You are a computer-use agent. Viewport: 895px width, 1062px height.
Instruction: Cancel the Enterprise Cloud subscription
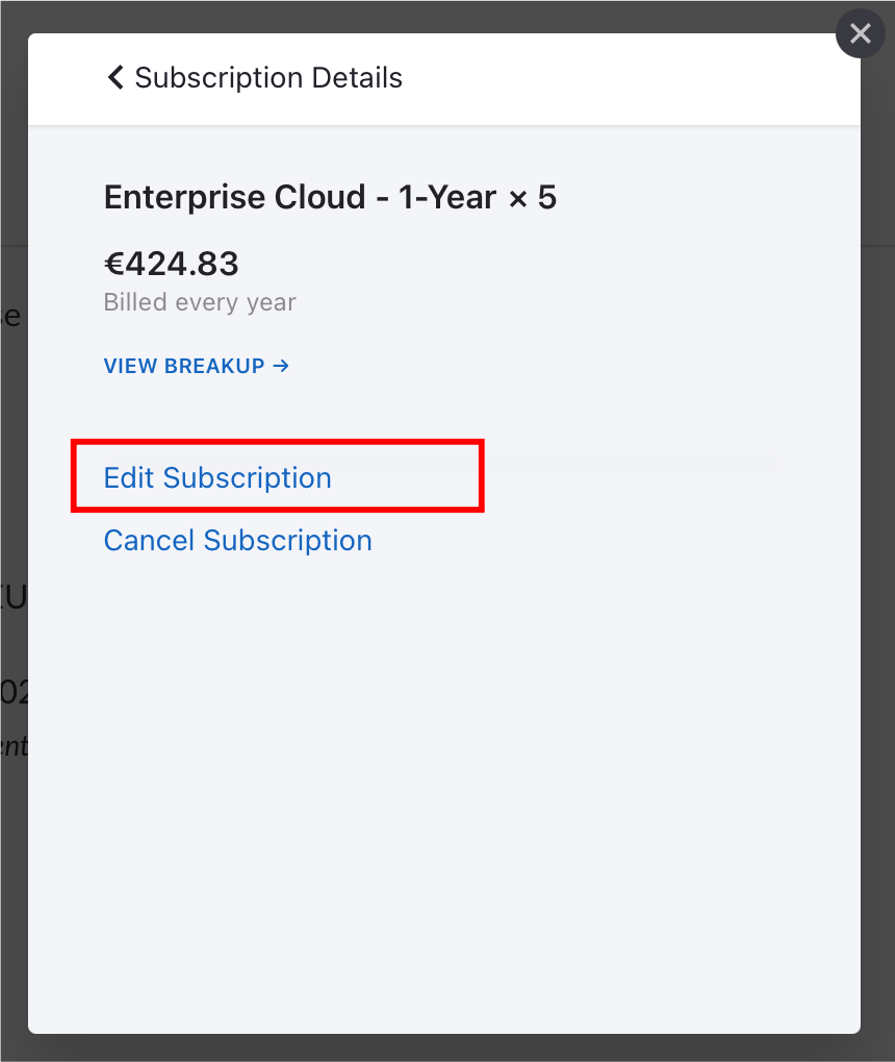[x=237, y=541]
